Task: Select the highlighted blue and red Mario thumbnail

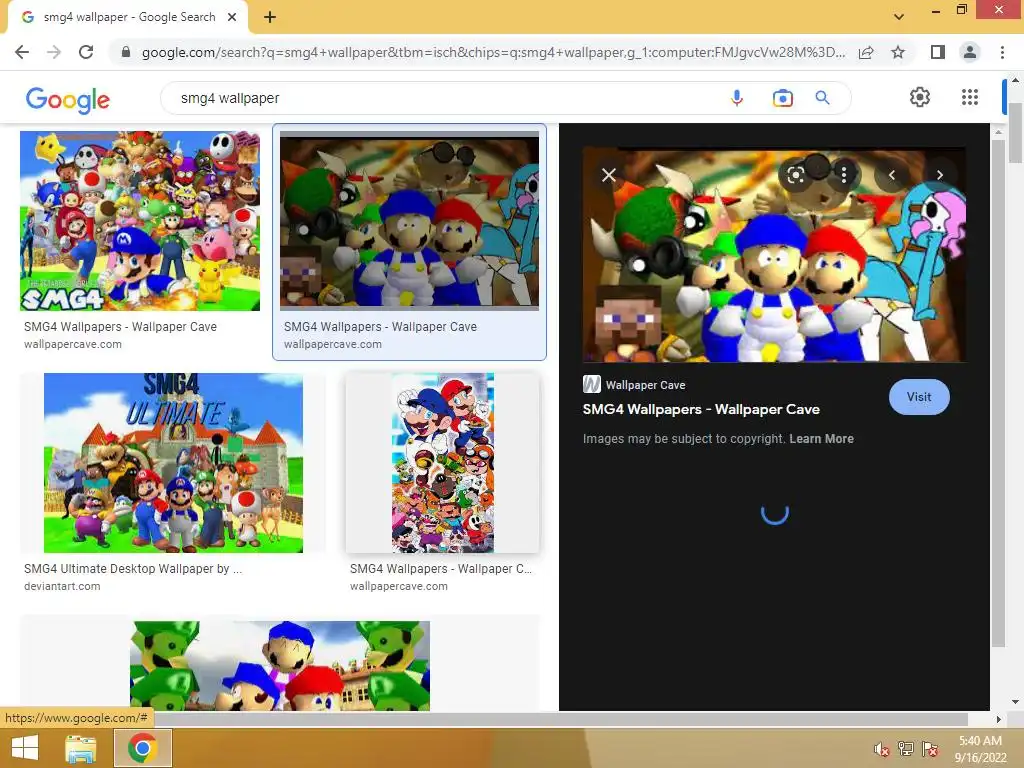Action: coord(409,221)
